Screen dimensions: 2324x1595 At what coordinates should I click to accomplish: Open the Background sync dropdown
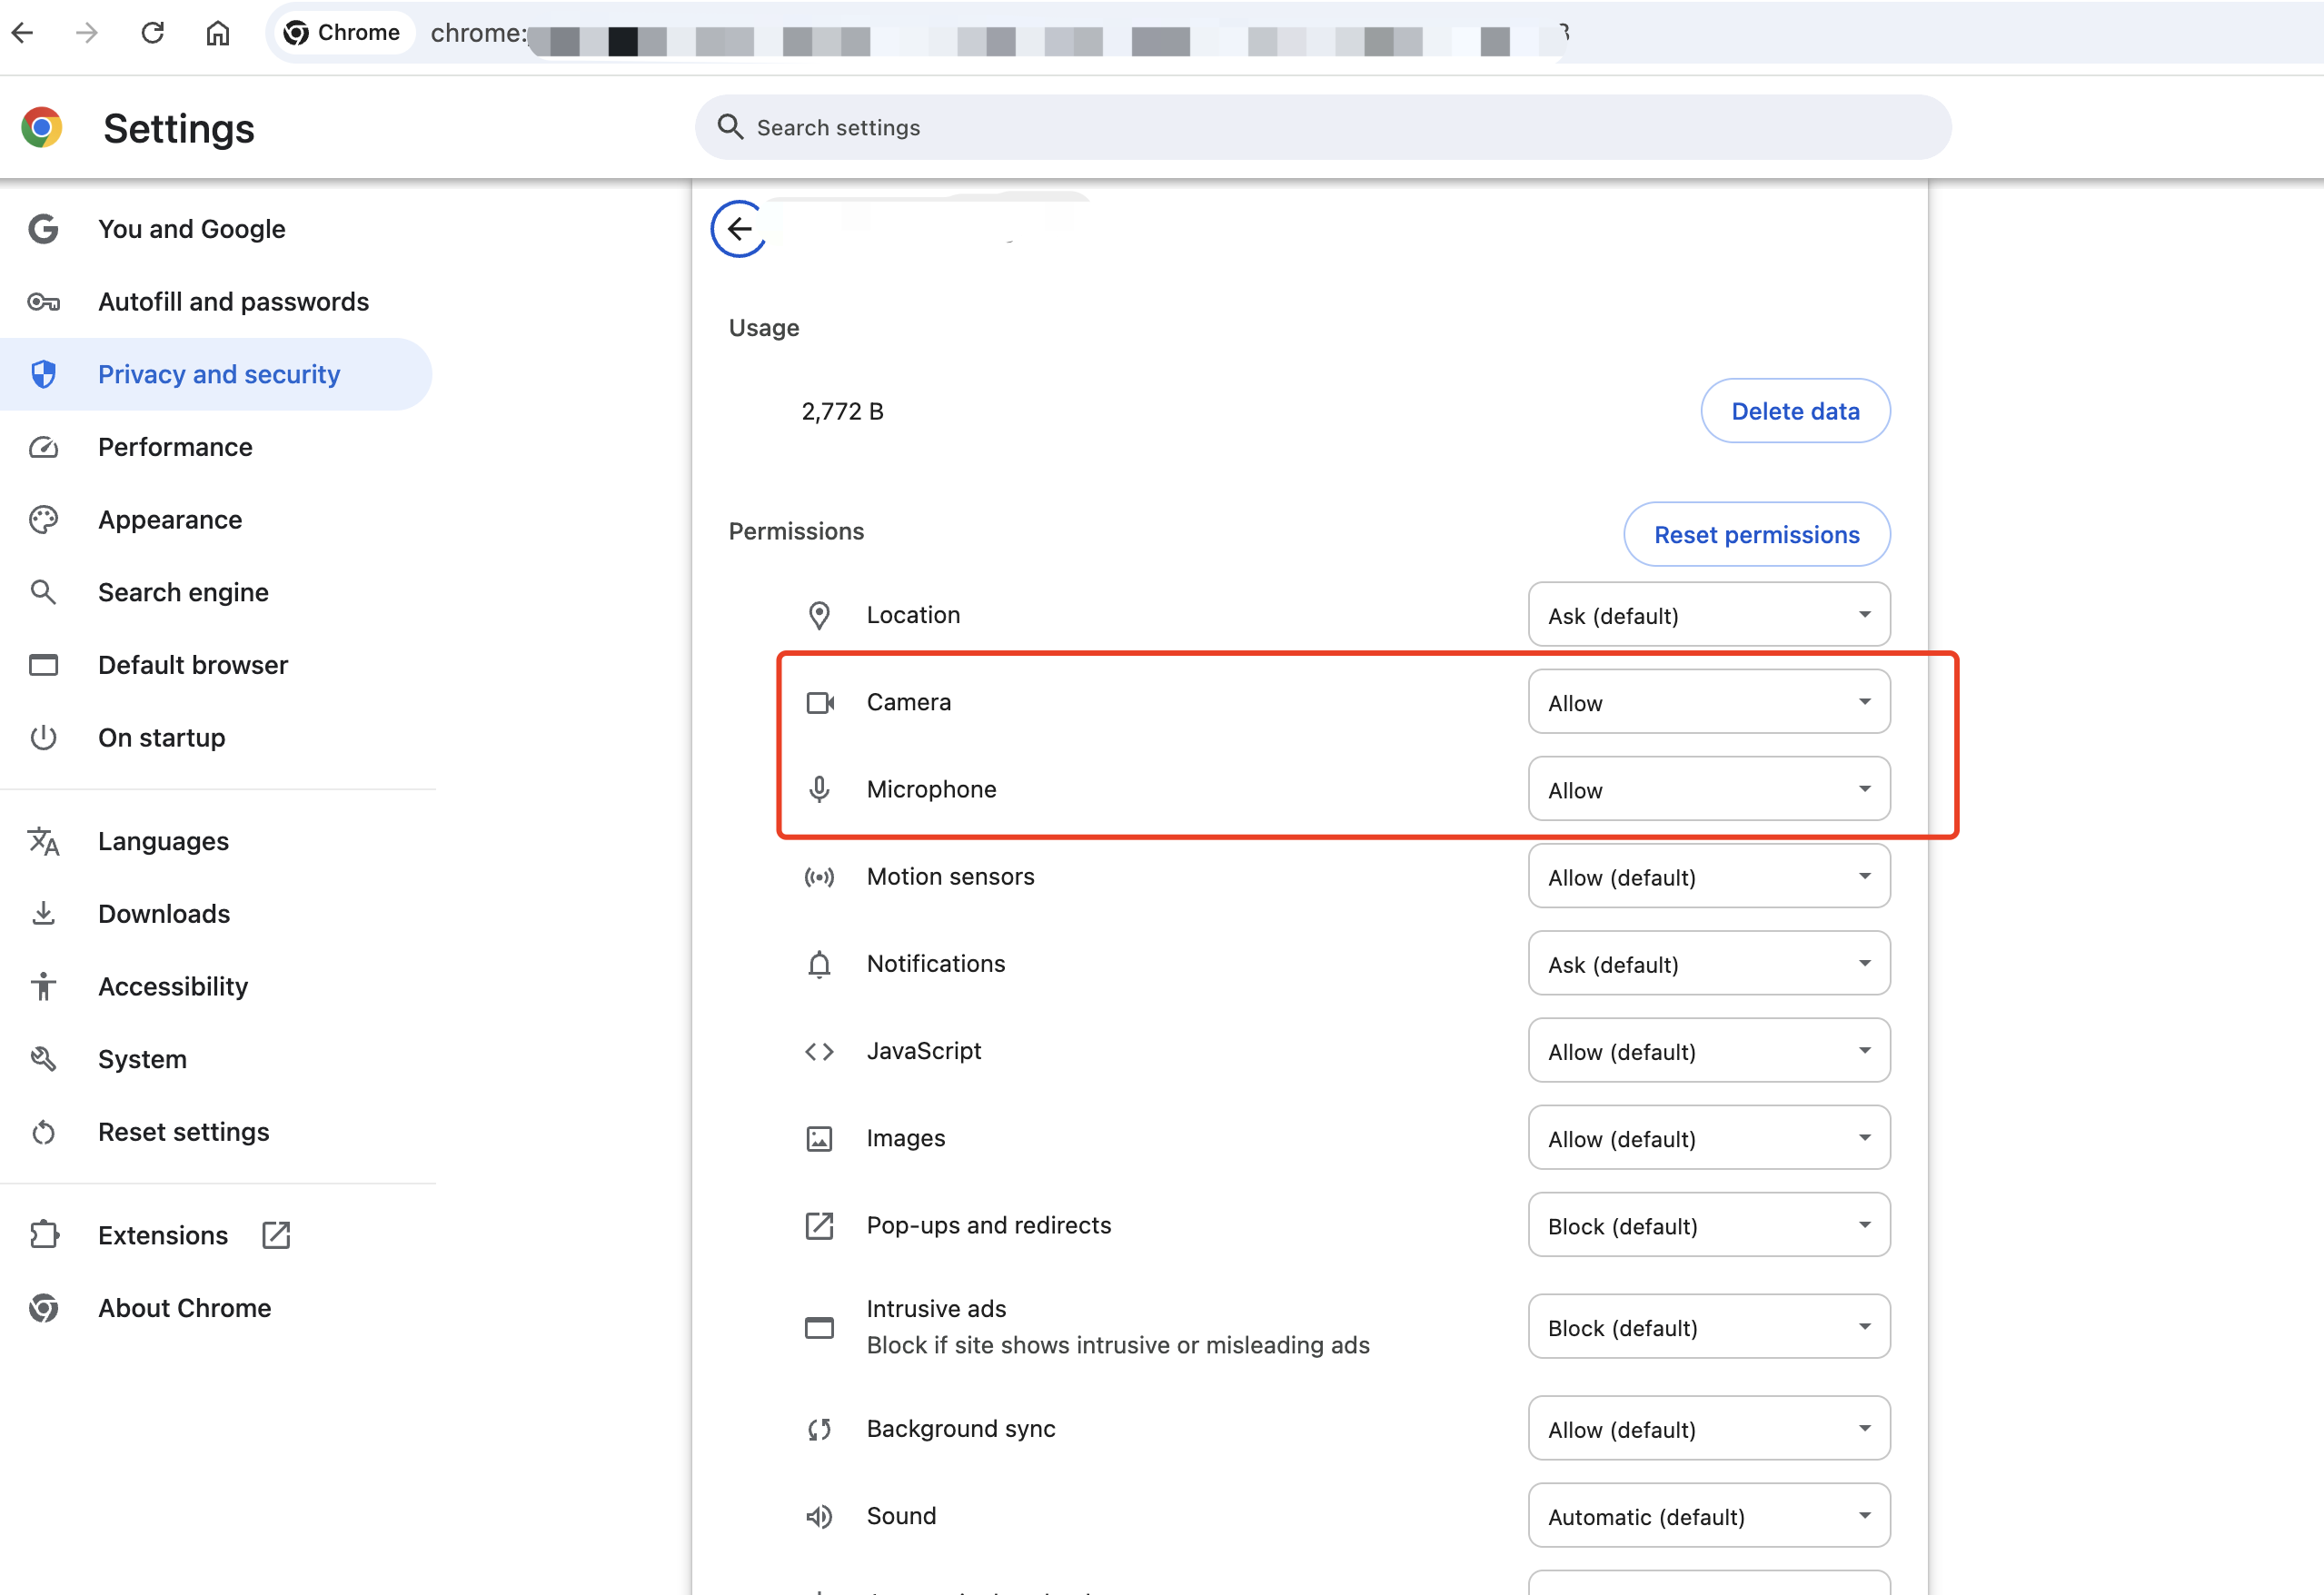point(1708,1429)
